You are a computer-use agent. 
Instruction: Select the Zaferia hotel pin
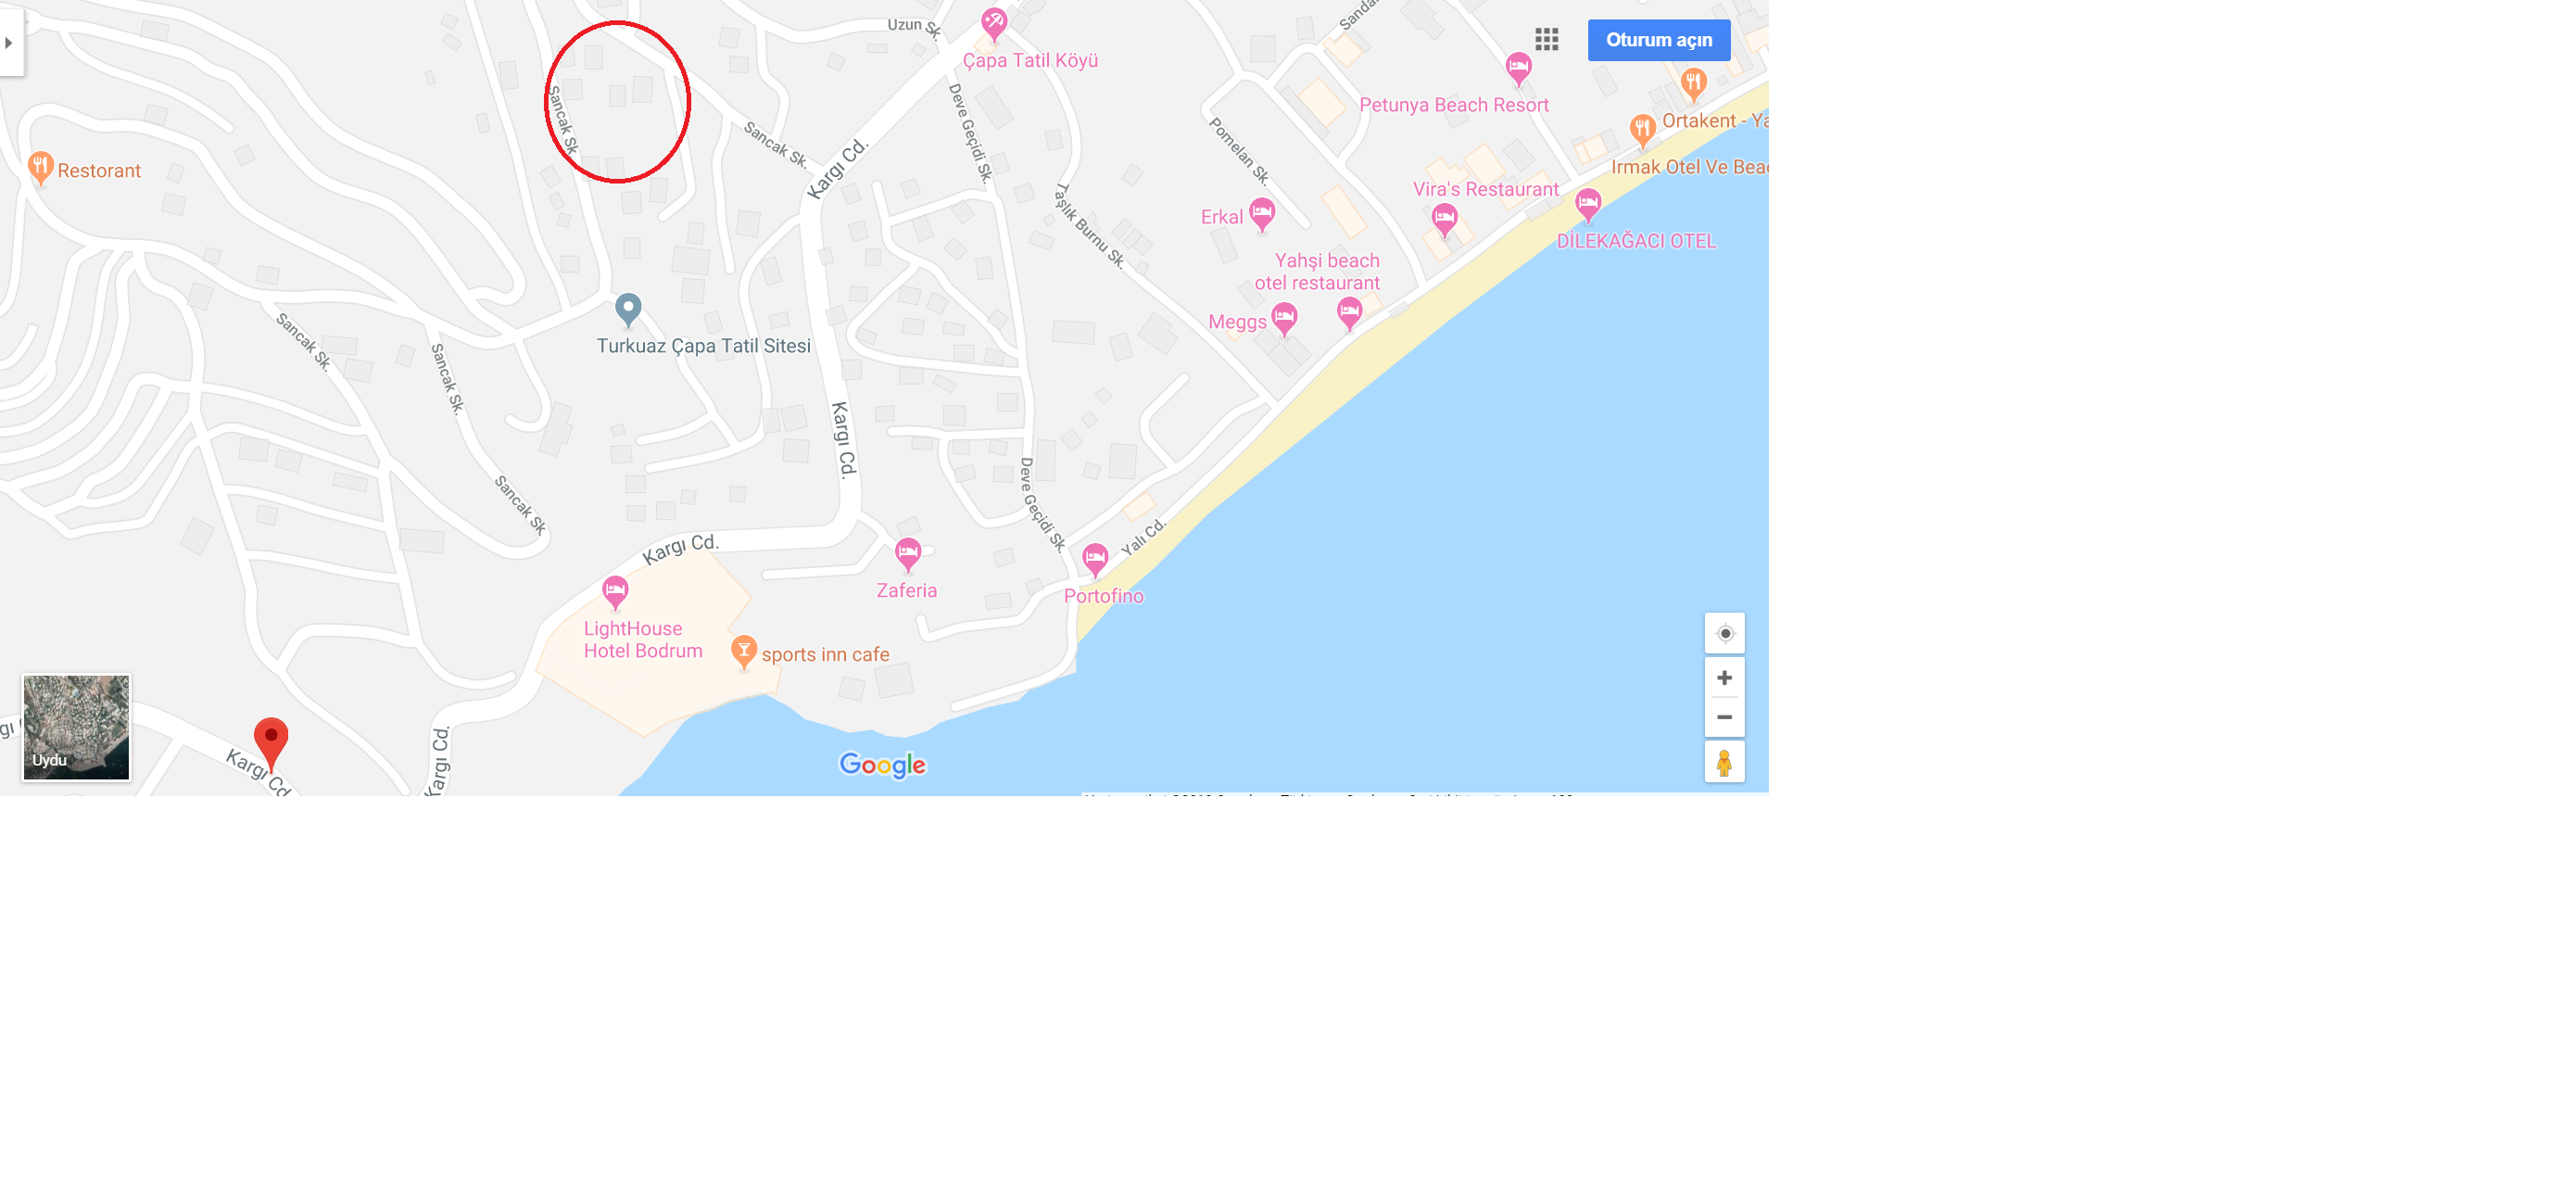point(908,554)
